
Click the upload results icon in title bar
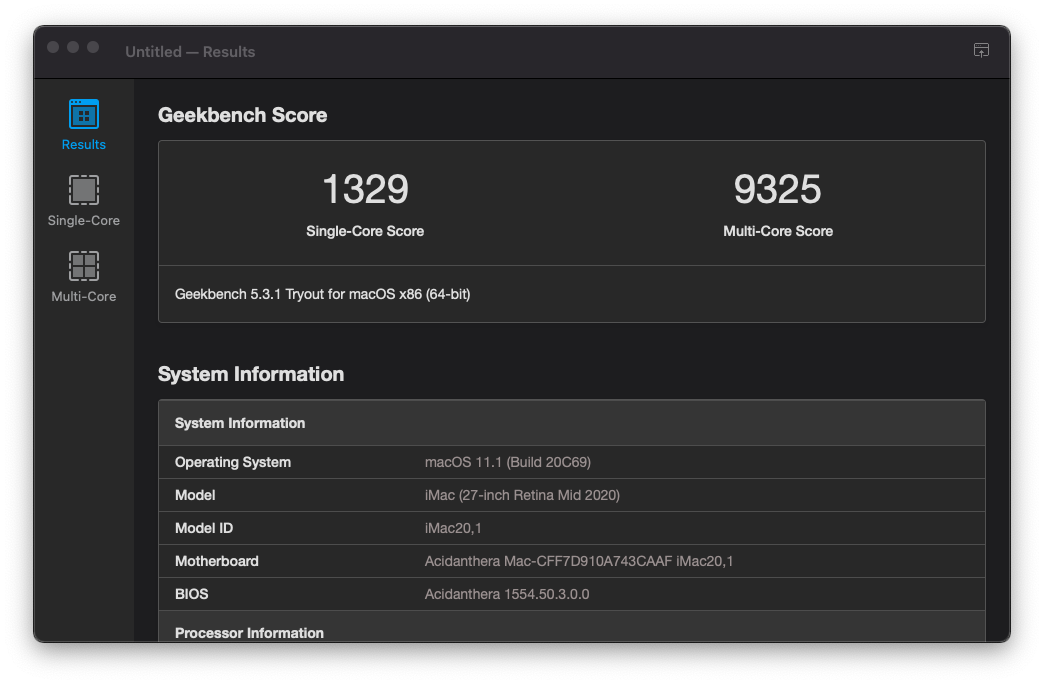(981, 51)
